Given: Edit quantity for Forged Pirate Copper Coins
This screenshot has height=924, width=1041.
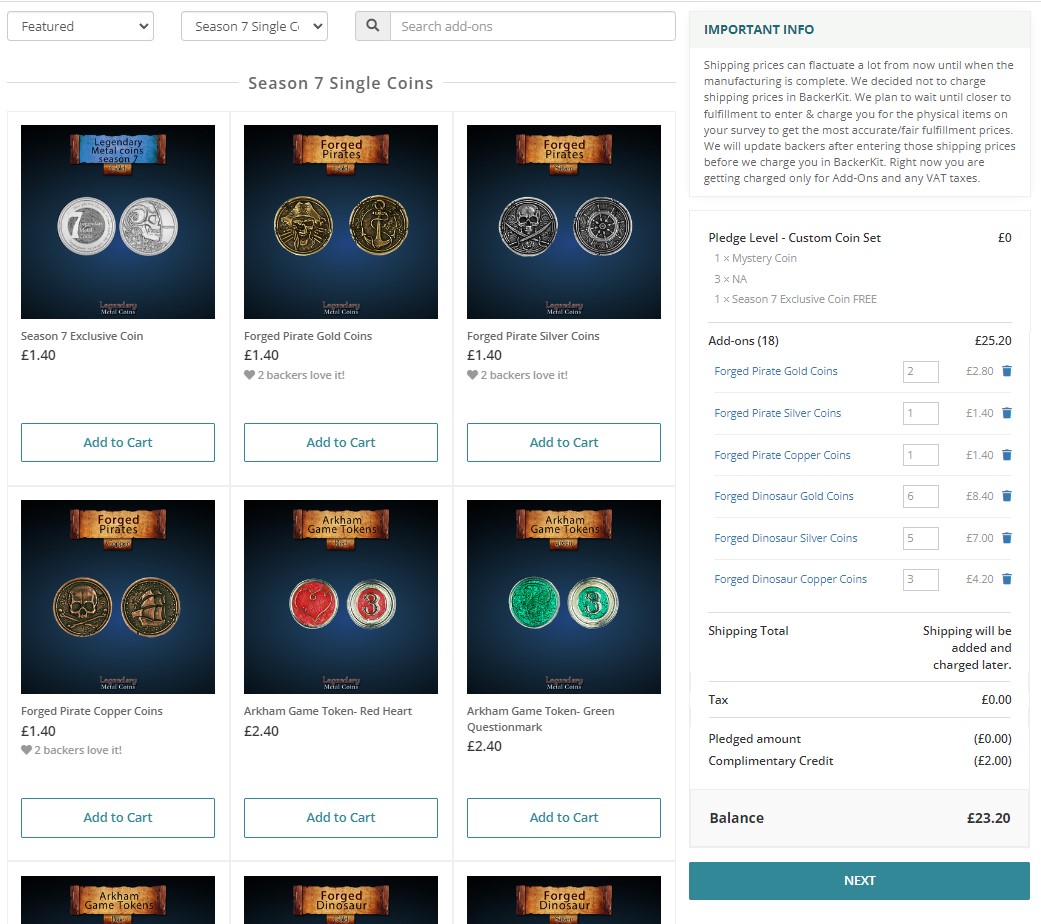Looking at the screenshot, I should pos(920,455).
